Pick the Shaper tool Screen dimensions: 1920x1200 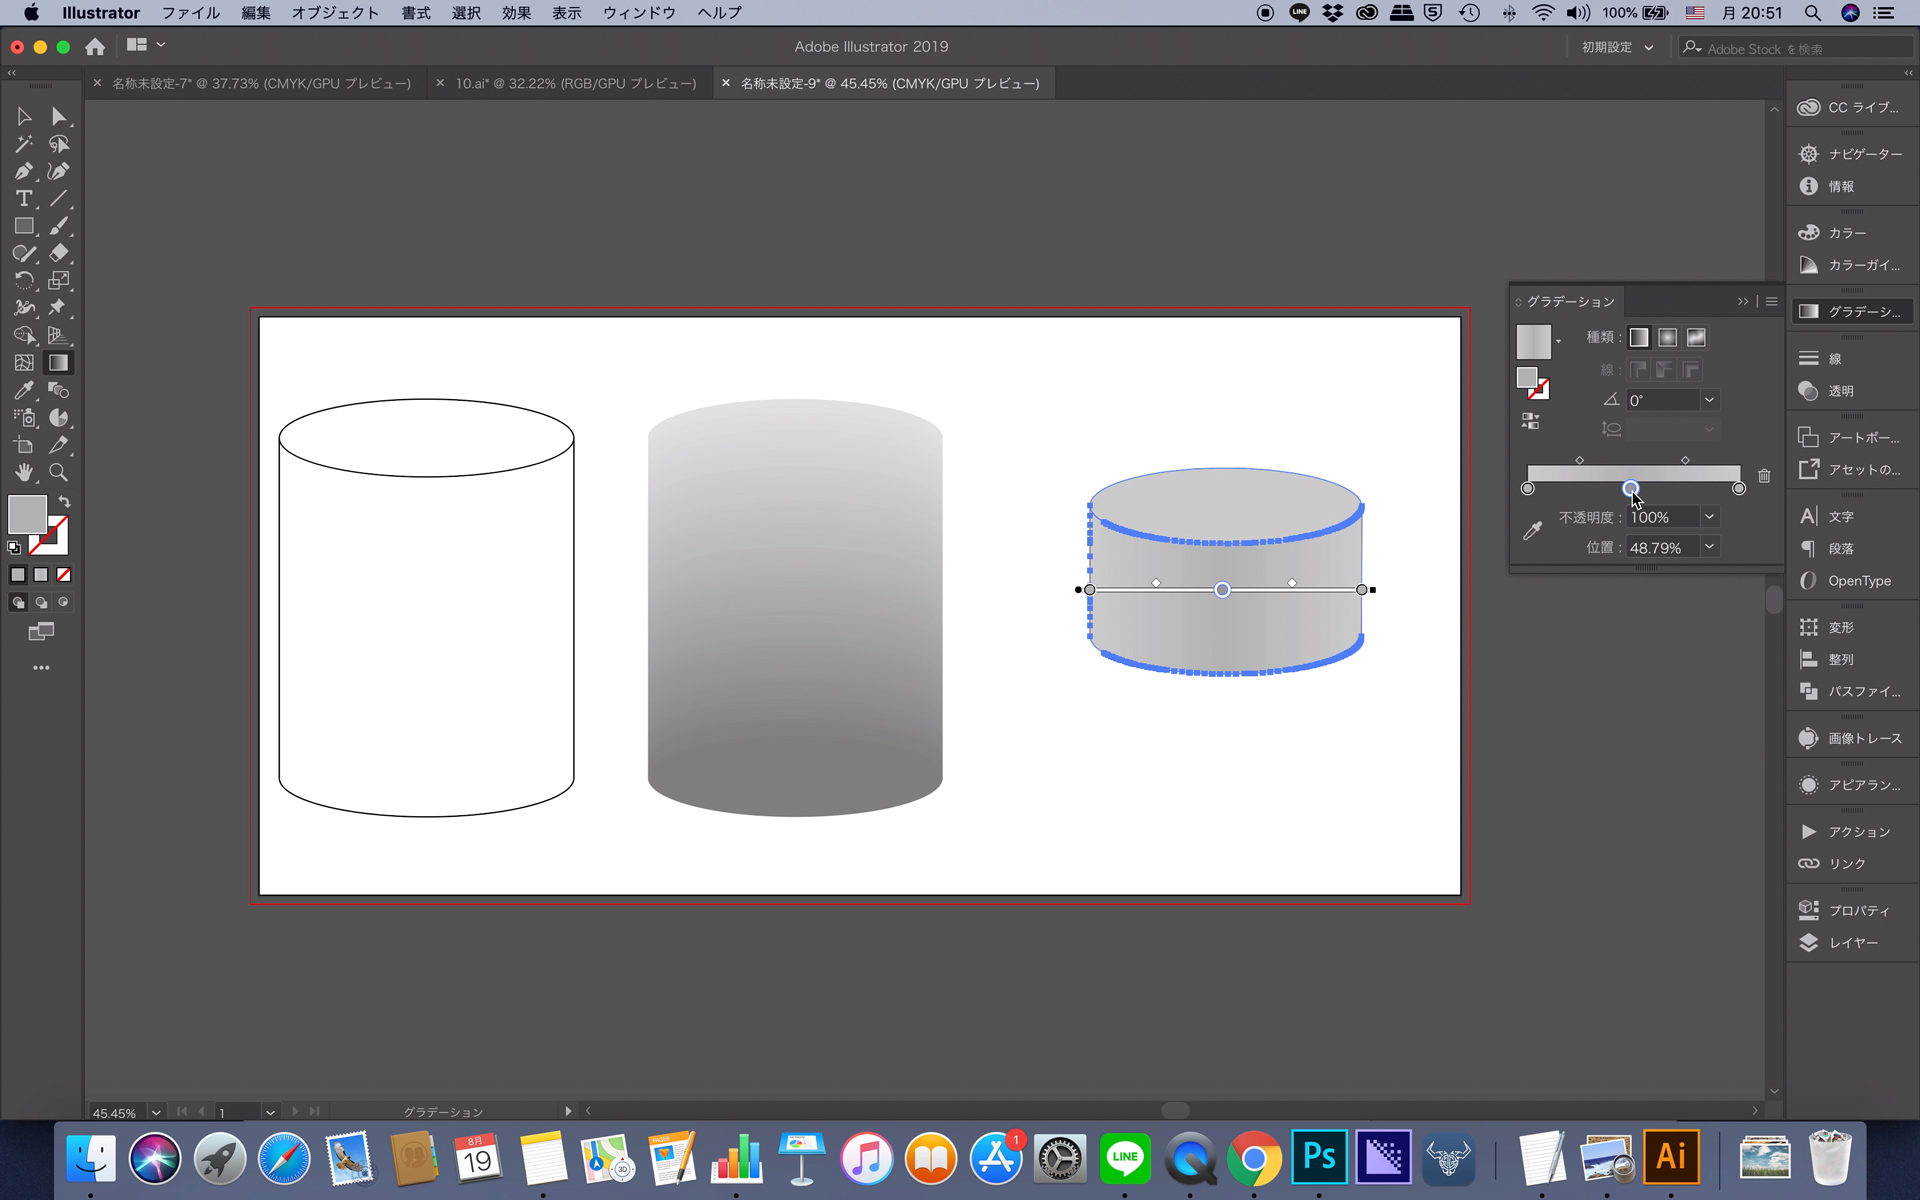[x=24, y=253]
